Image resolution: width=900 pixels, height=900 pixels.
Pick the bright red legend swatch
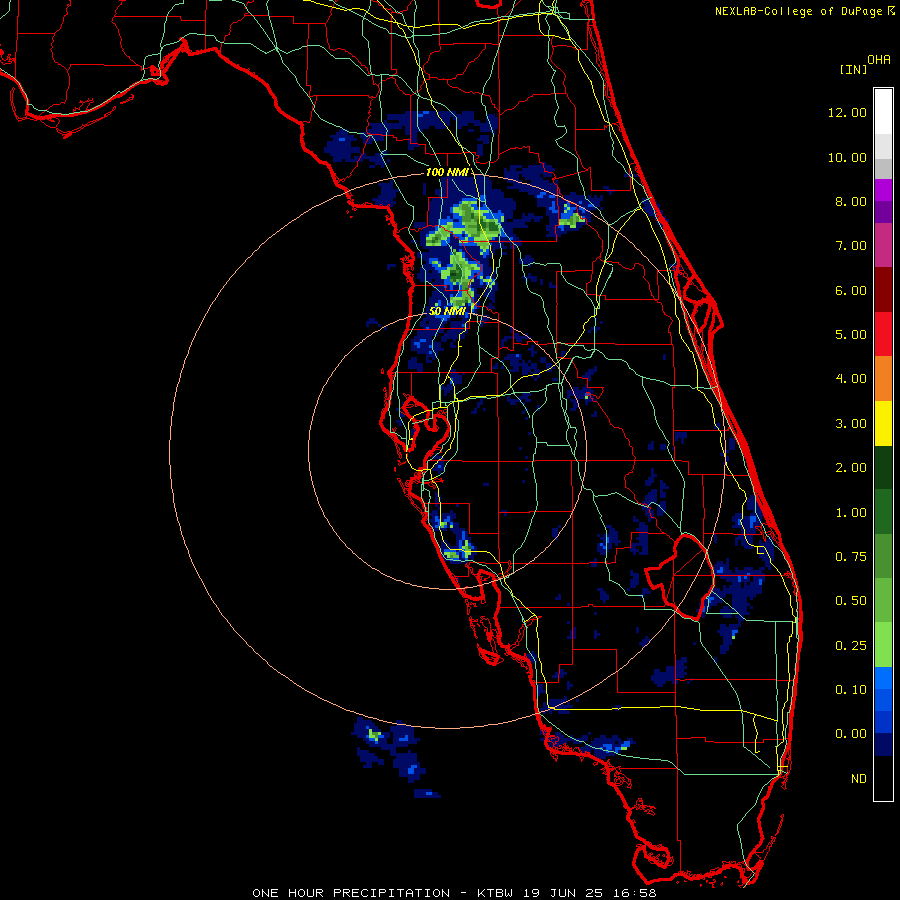883,334
